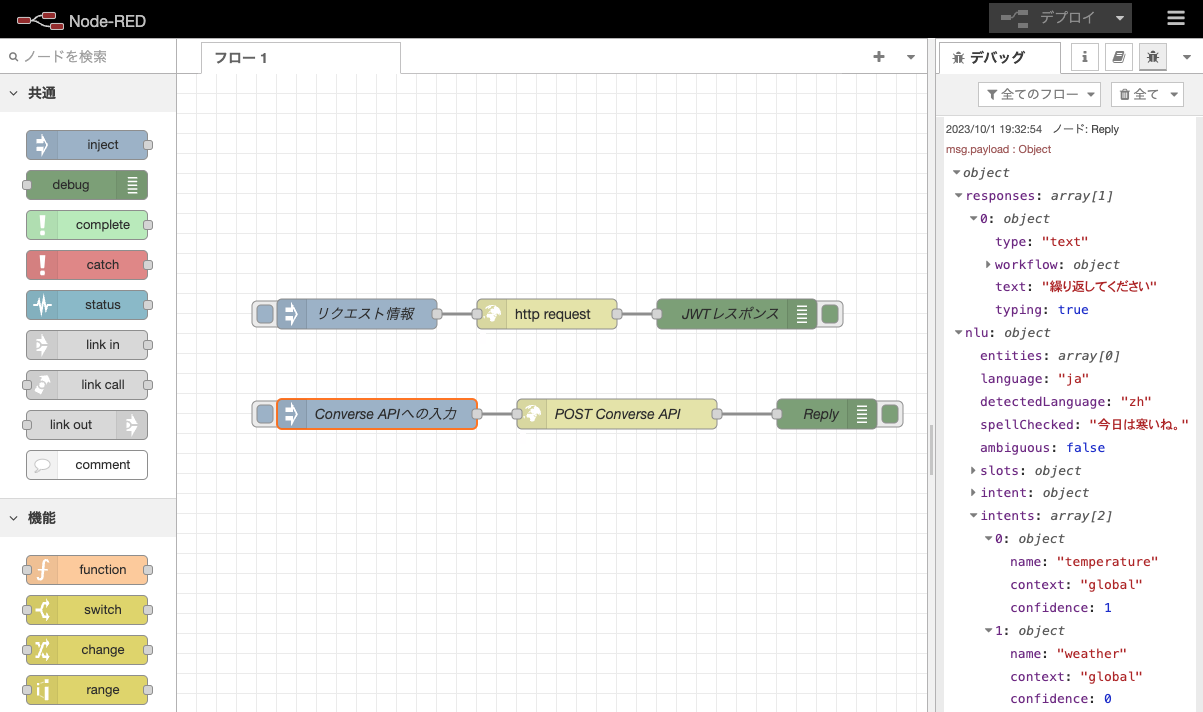This screenshot has height=712, width=1203.
Task: Toggle the Reply debug node output
Action: [889, 414]
